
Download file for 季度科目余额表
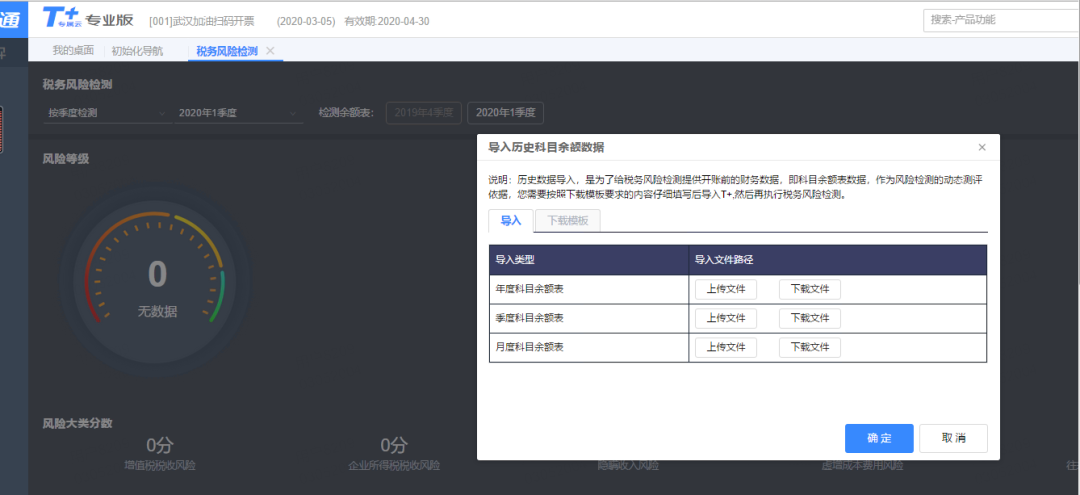click(x=809, y=318)
